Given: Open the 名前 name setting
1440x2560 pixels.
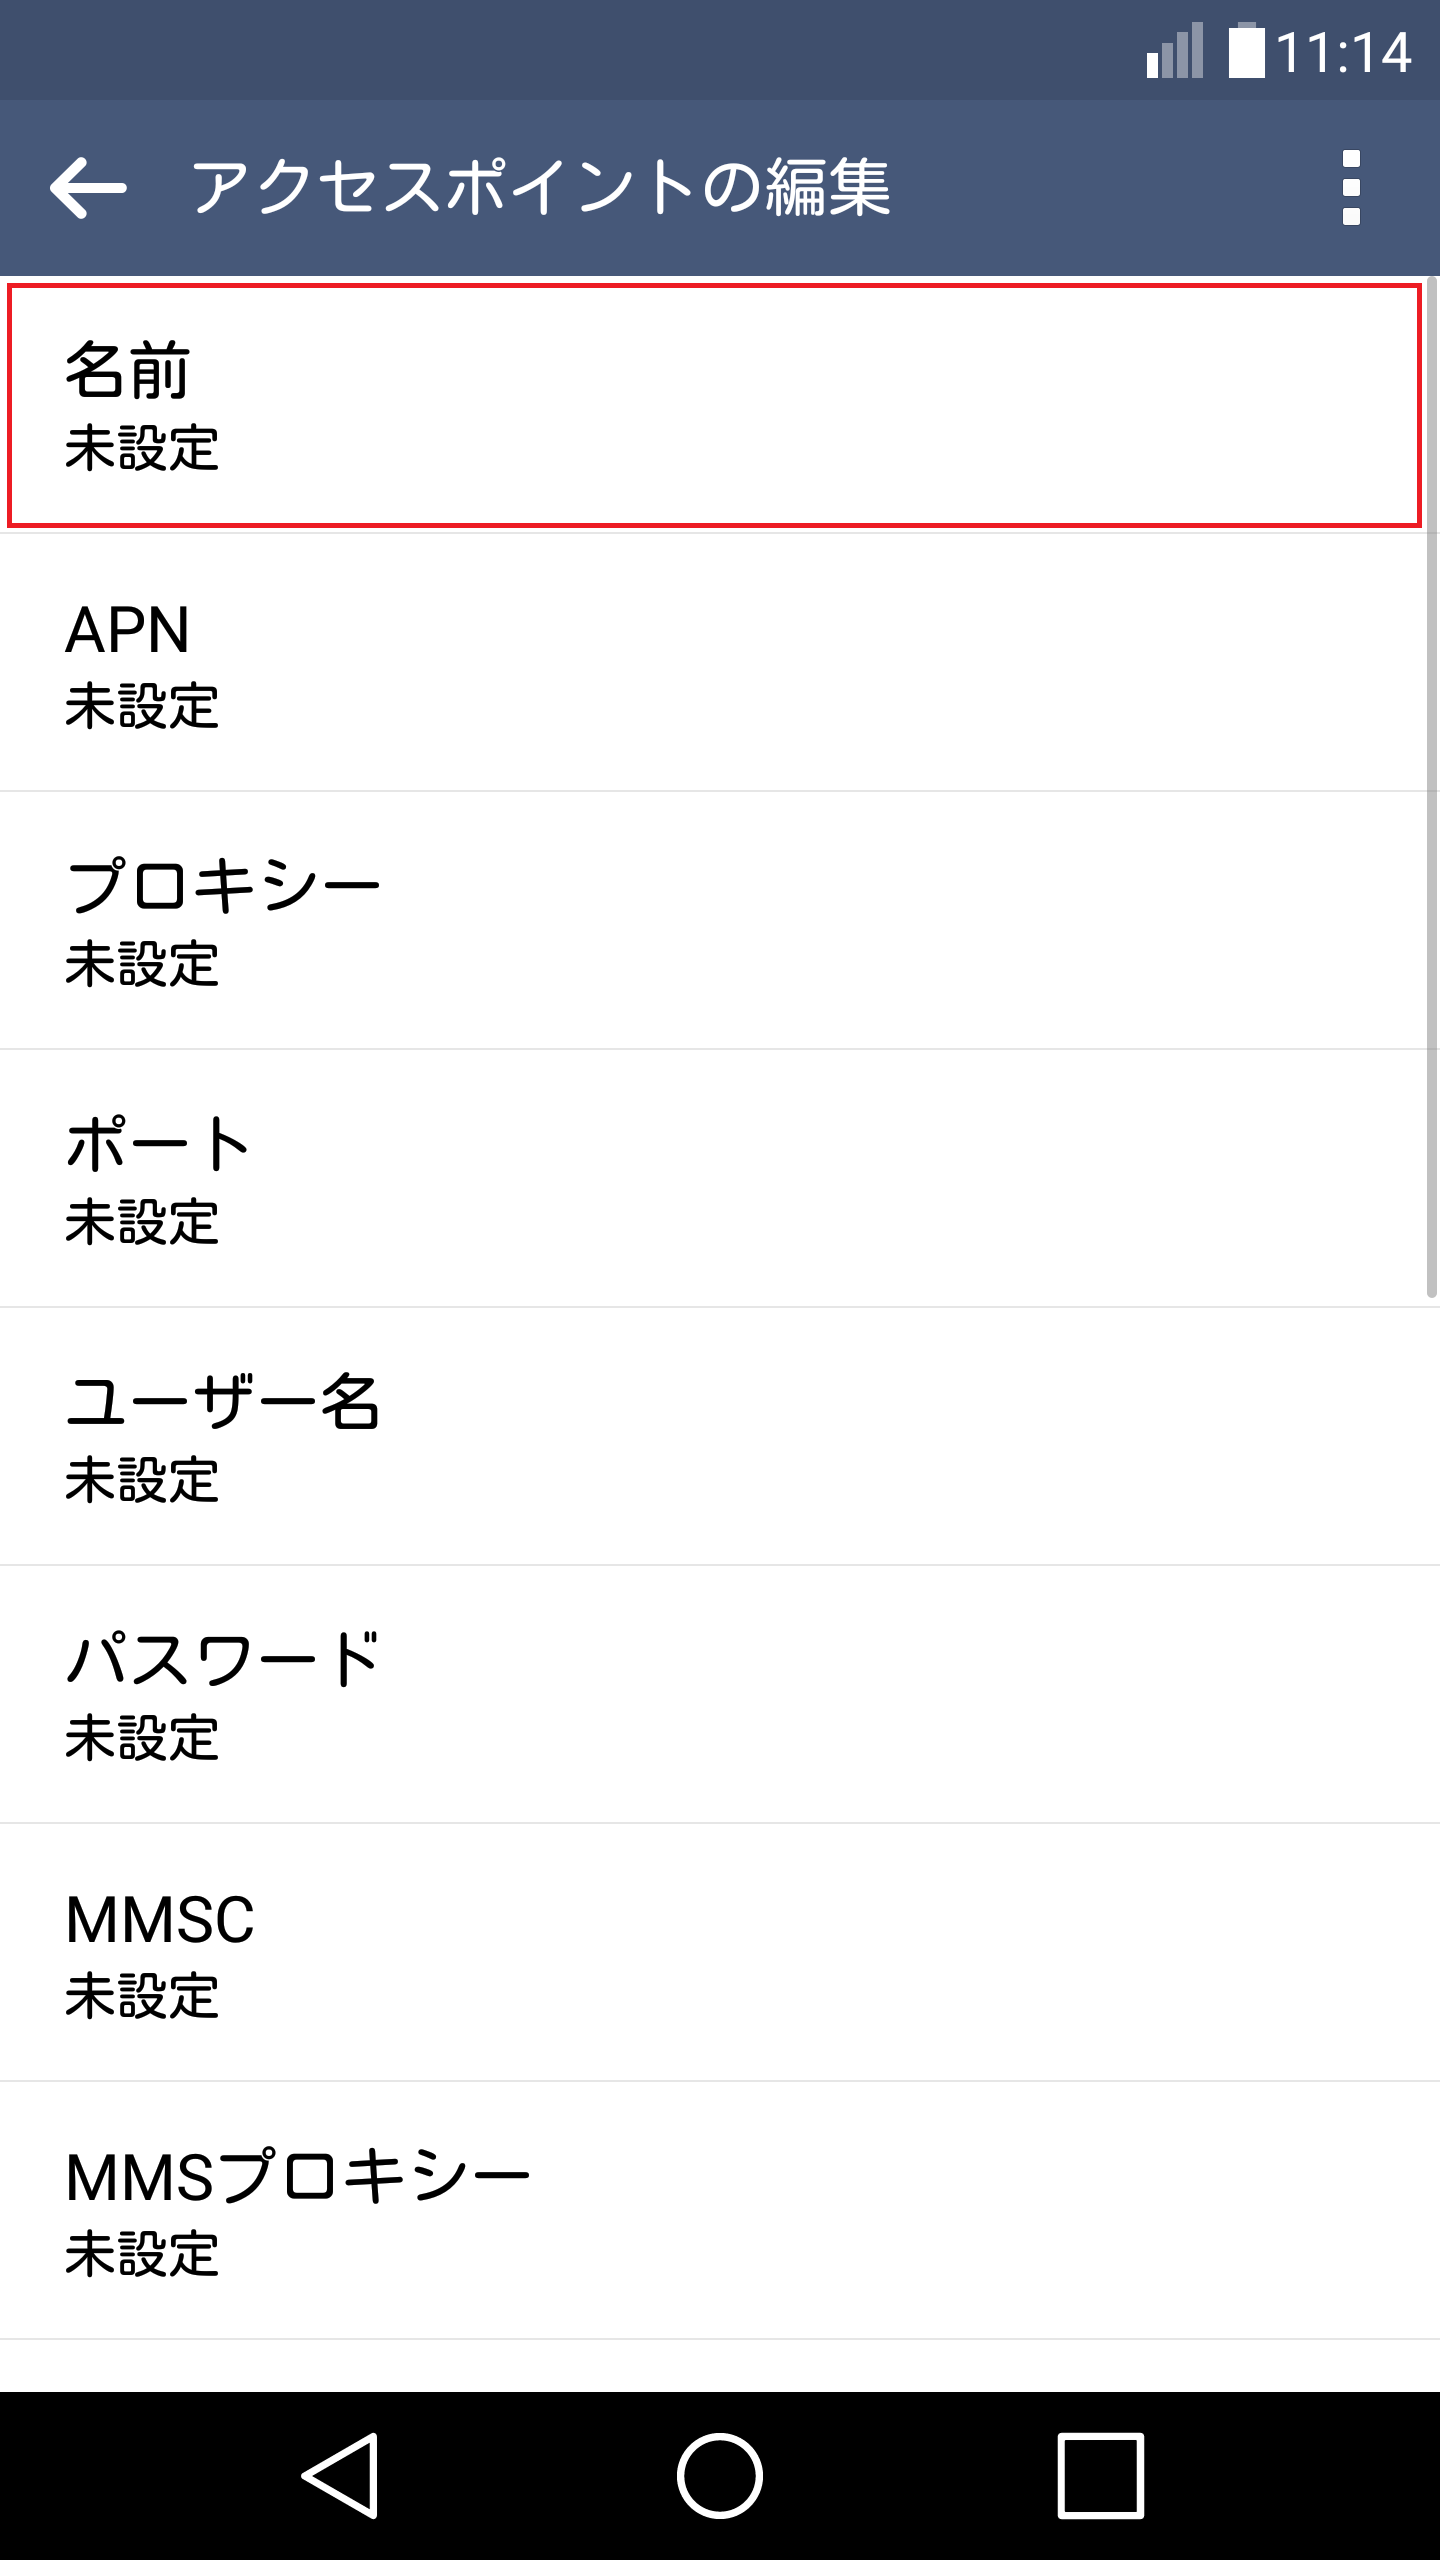Looking at the screenshot, I should [x=714, y=405].
